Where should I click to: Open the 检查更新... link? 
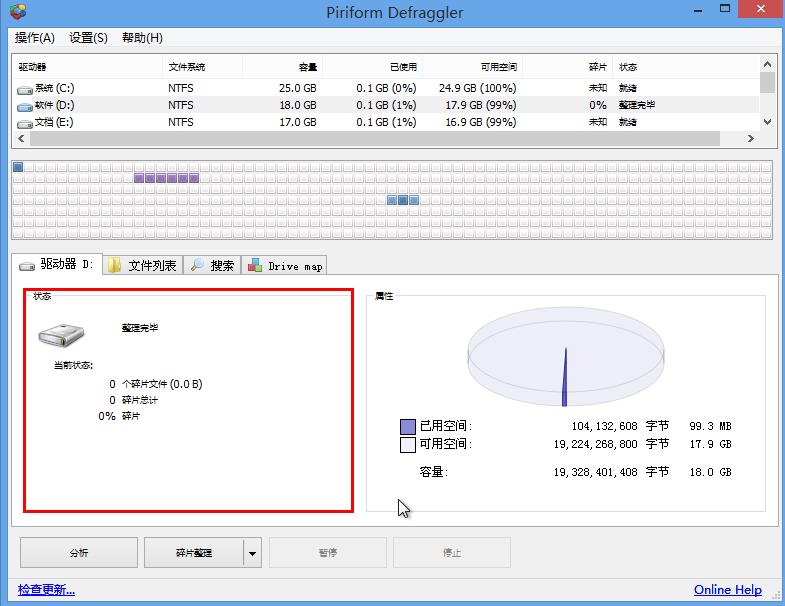[46, 589]
